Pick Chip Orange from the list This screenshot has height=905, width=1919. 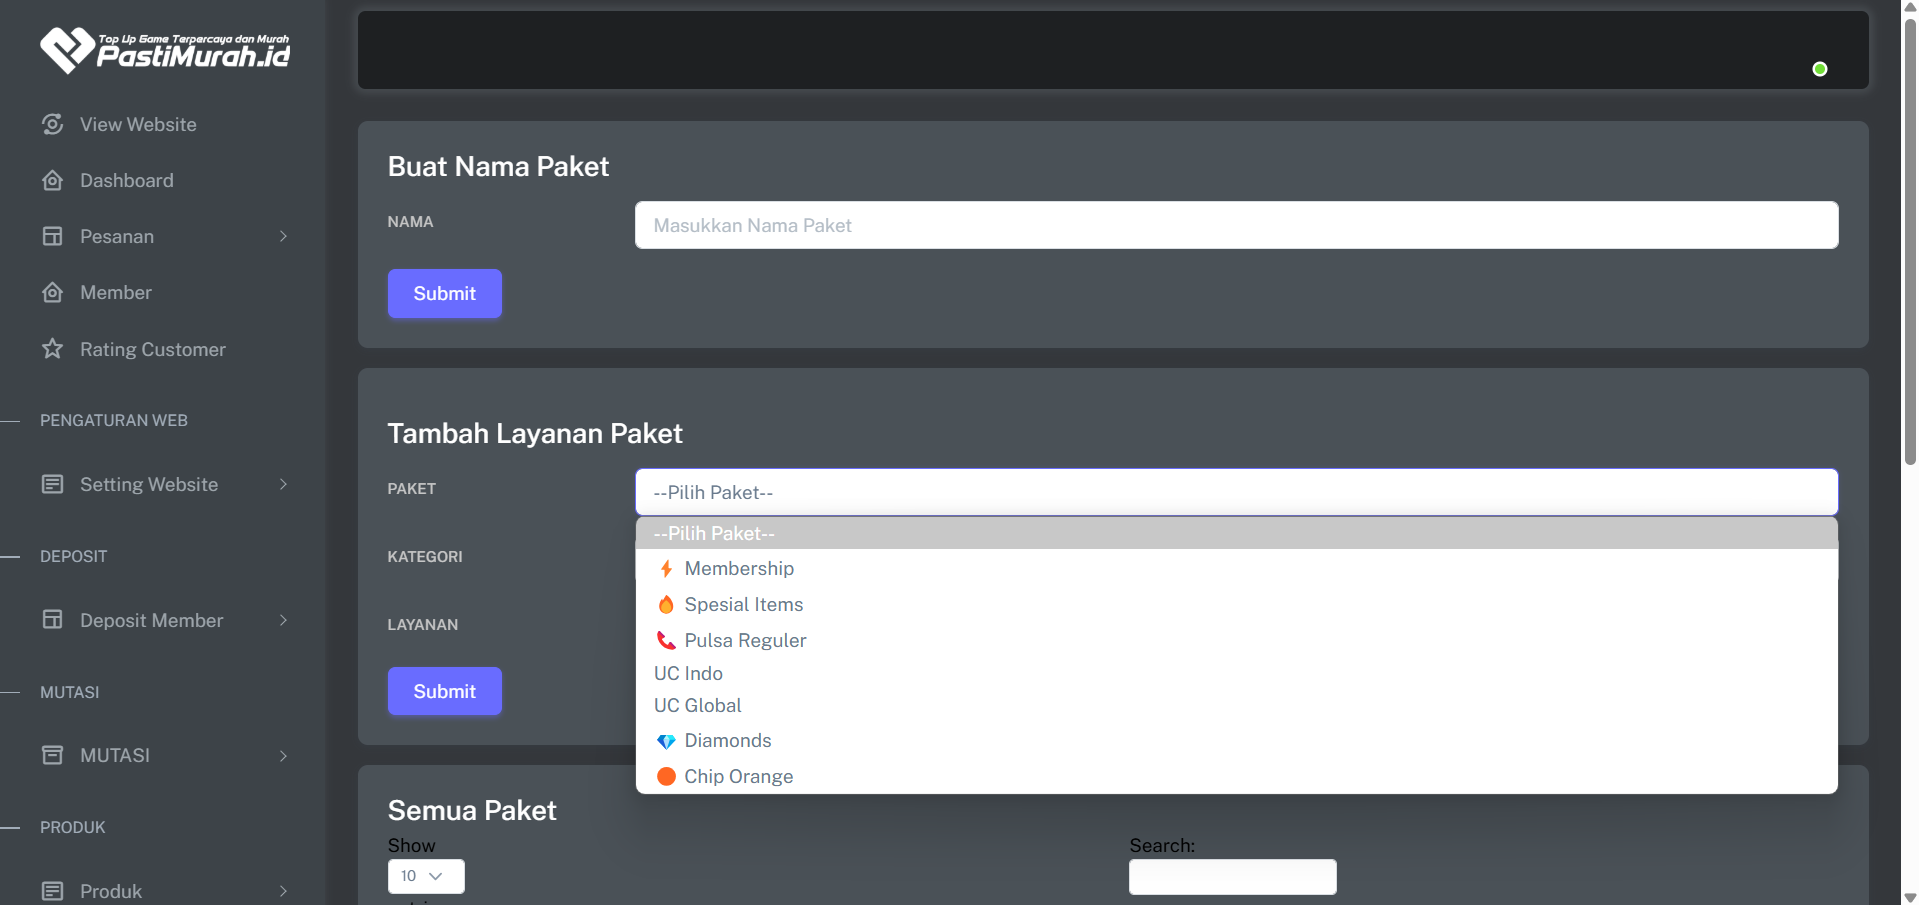[738, 777]
